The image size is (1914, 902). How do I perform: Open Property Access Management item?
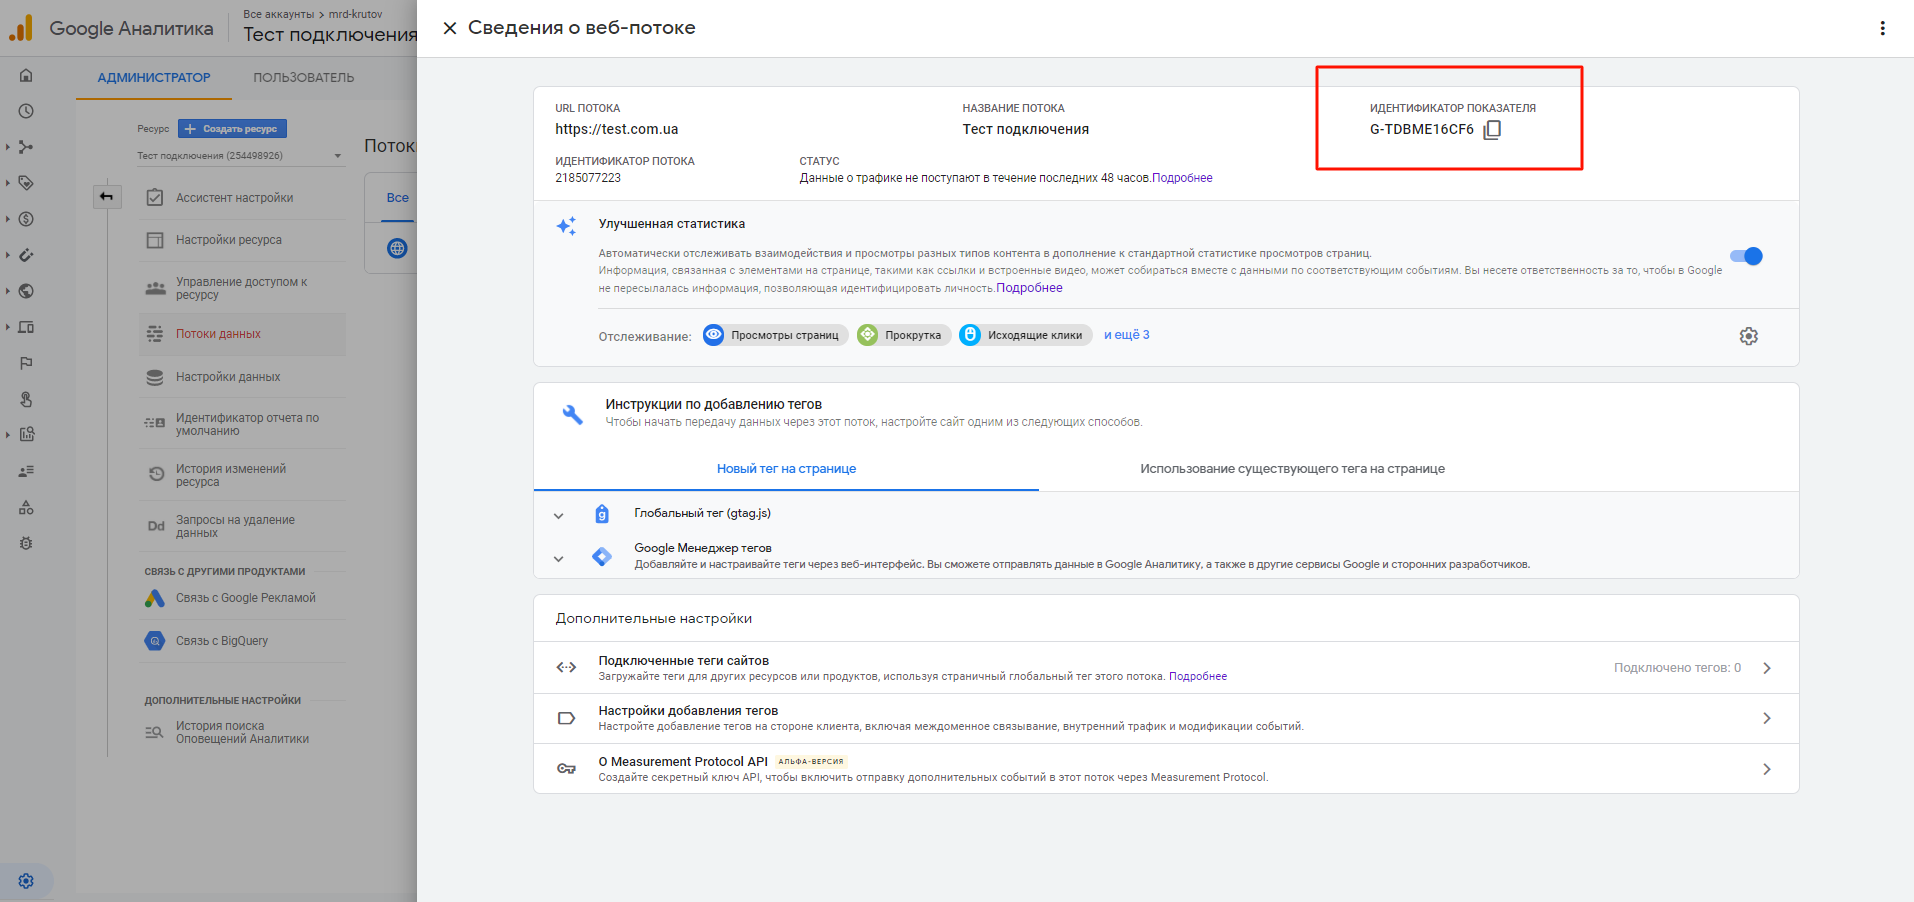click(x=242, y=288)
